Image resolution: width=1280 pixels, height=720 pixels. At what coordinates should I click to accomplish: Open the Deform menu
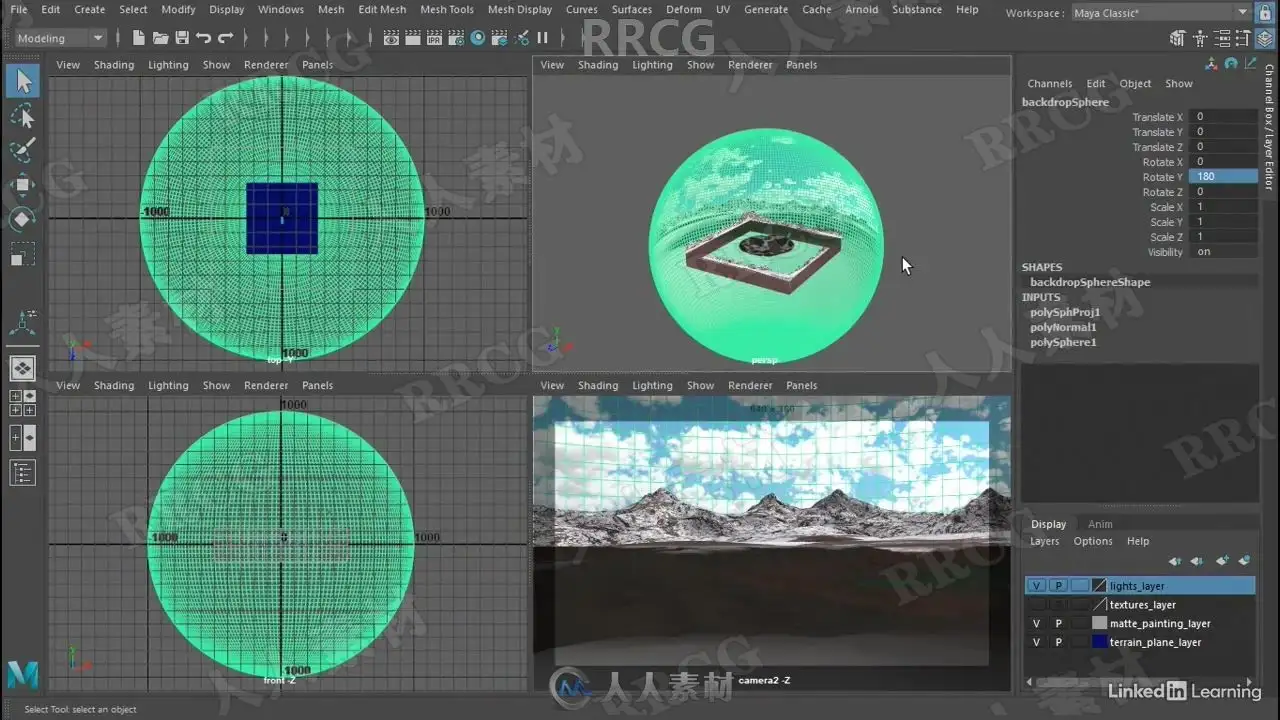coord(684,10)
